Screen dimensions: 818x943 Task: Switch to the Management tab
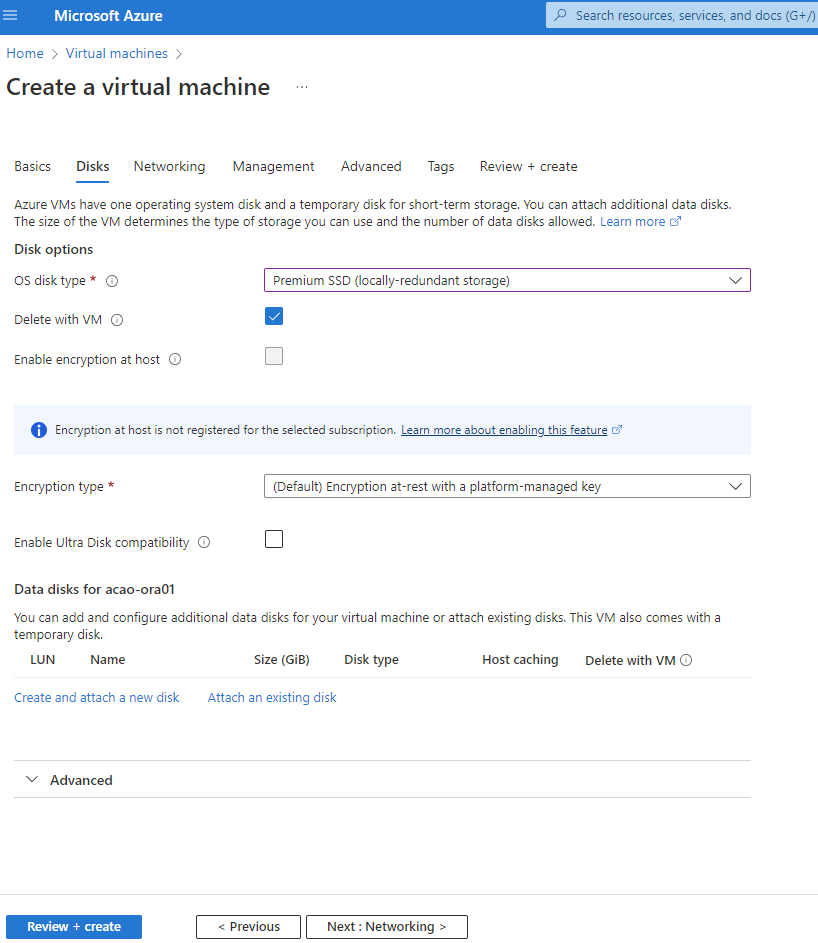point(273,166)
